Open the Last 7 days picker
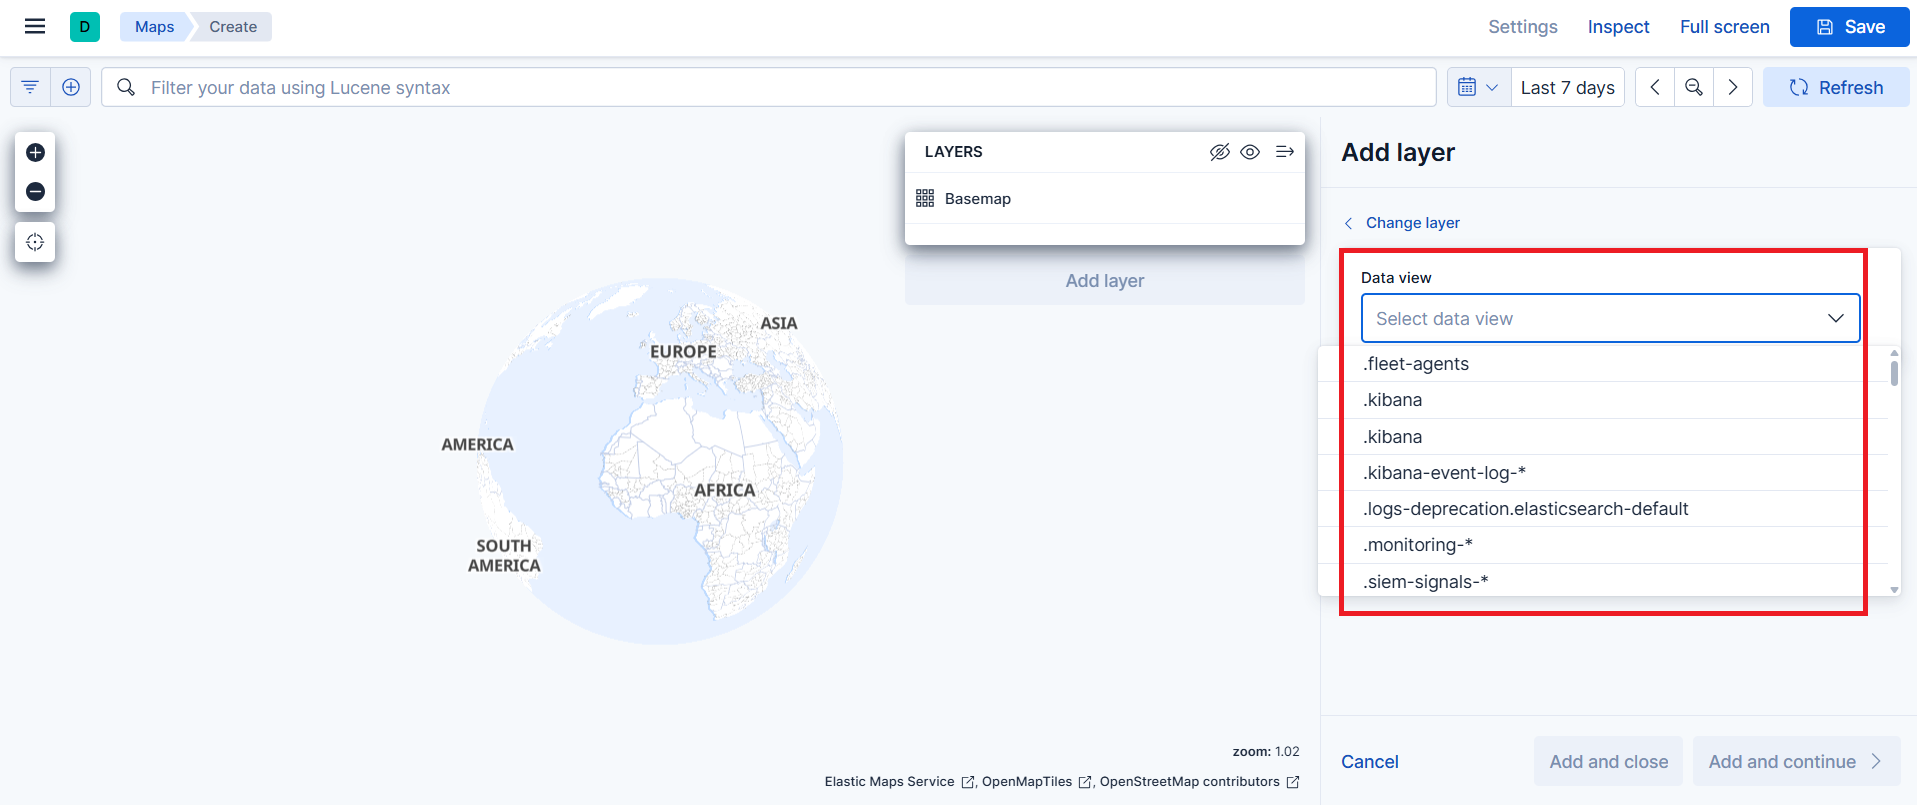Viewport: 1917px width, 805px height. click(1567, 87)
